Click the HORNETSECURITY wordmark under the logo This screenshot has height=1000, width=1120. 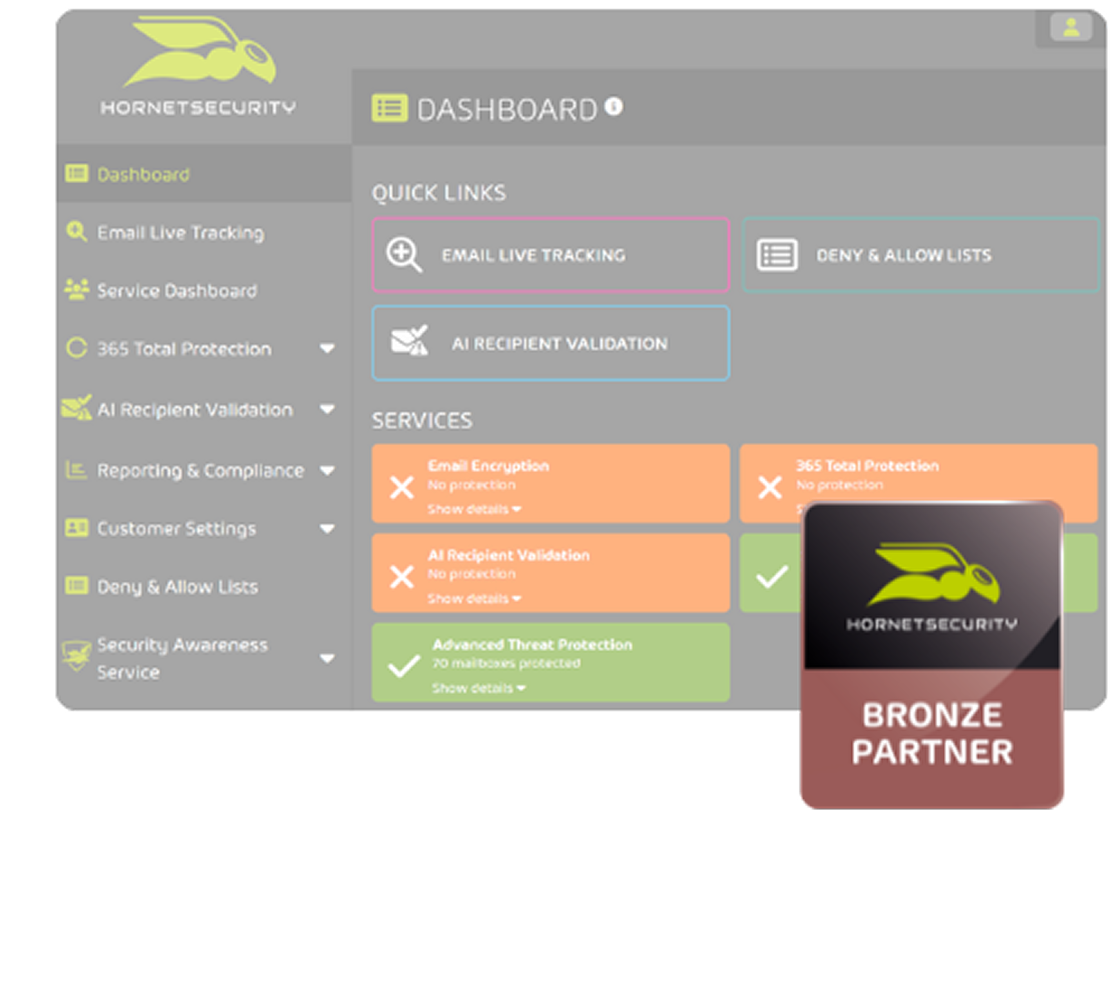point(198,108)
